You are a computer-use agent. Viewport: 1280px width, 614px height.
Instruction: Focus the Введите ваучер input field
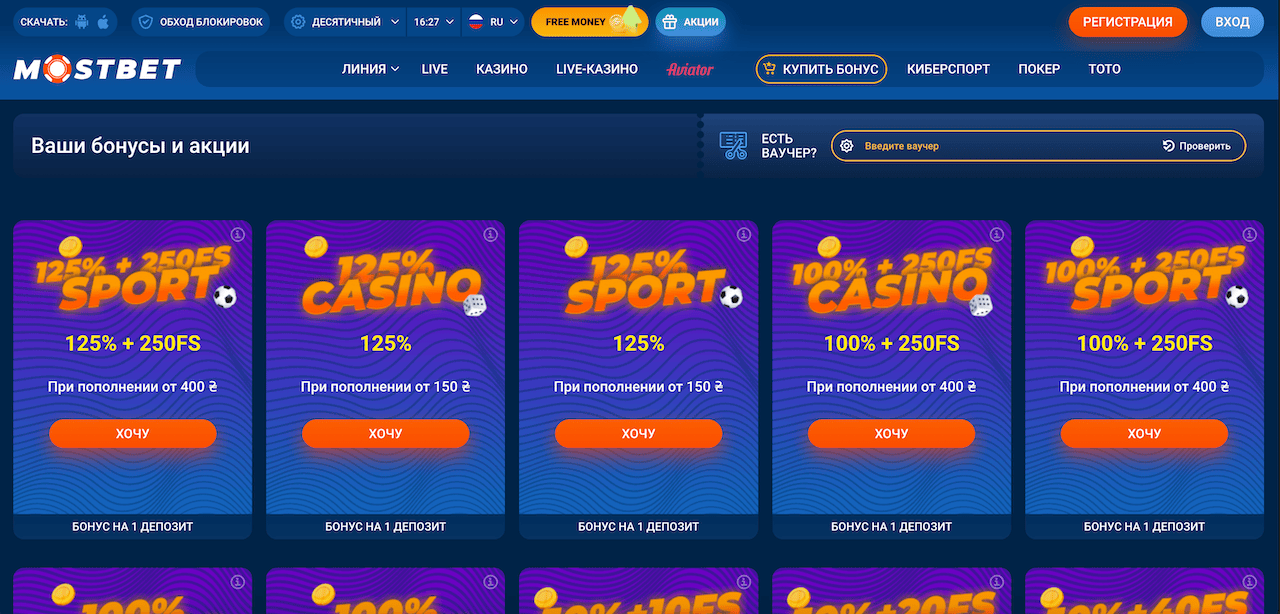(1007, 146)
